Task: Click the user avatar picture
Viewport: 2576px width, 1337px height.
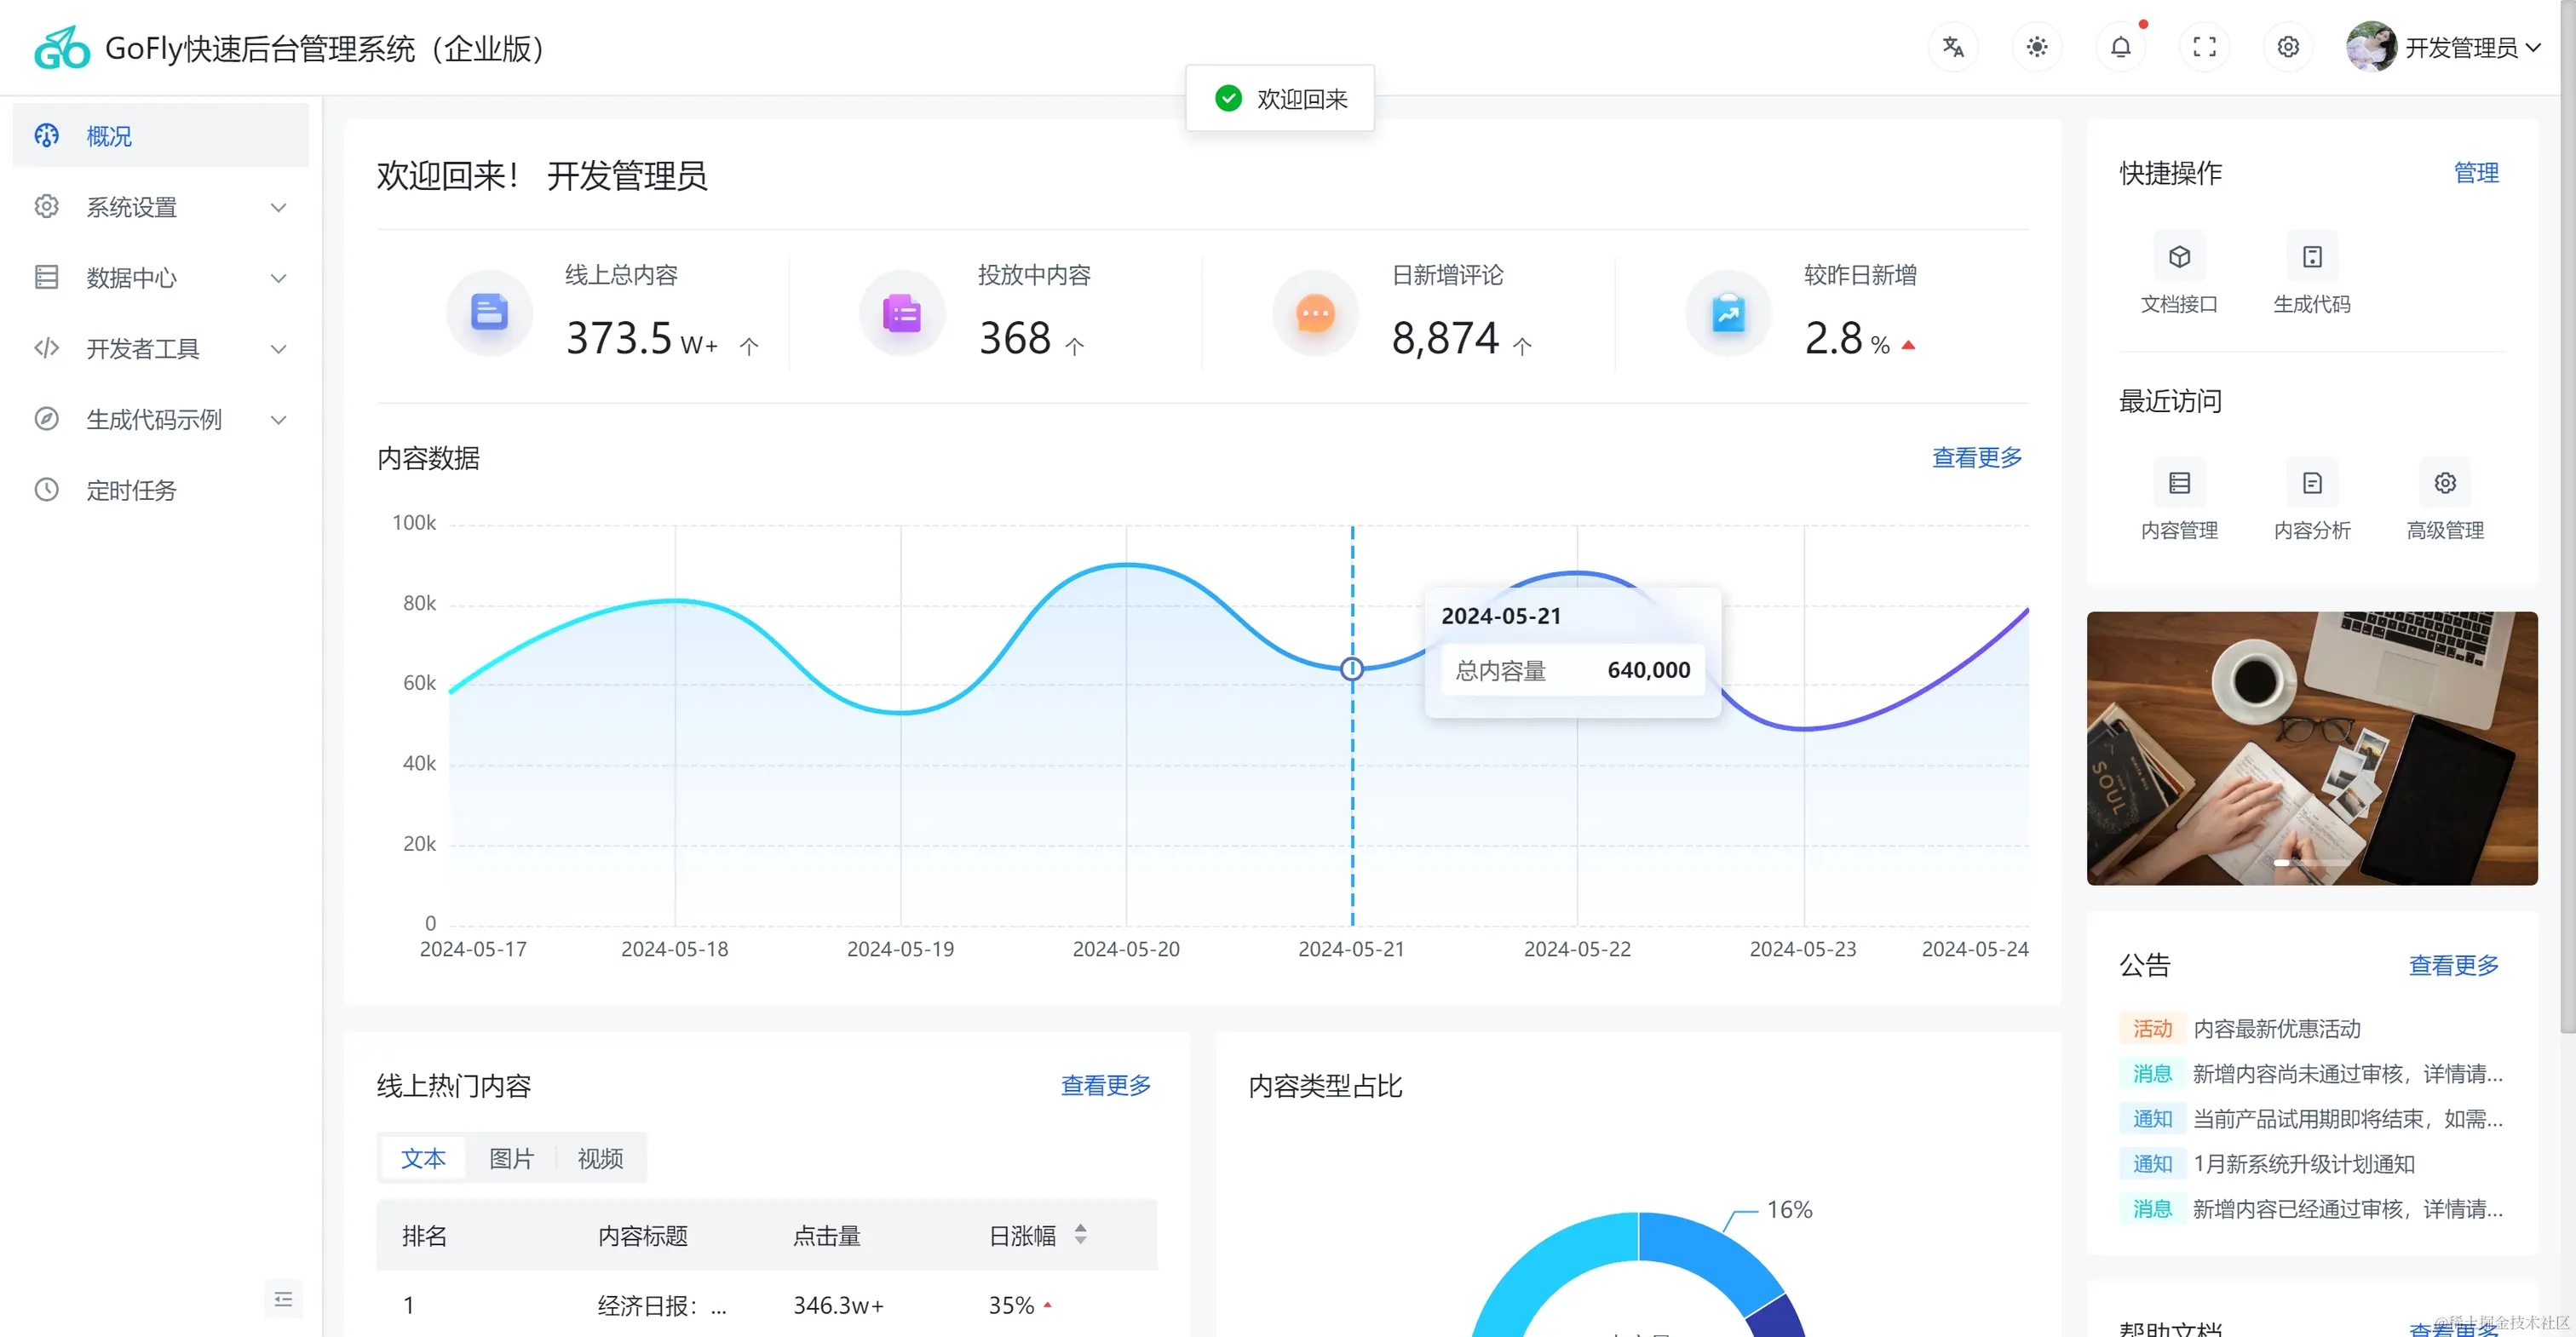Action: coord(2371,47)
